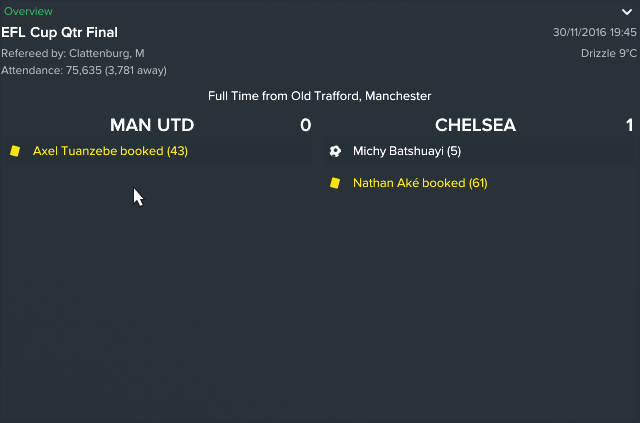The width and height of the screenshot is (640, 423).
Task: Click the Refereed by label
Action: (34, 53)
